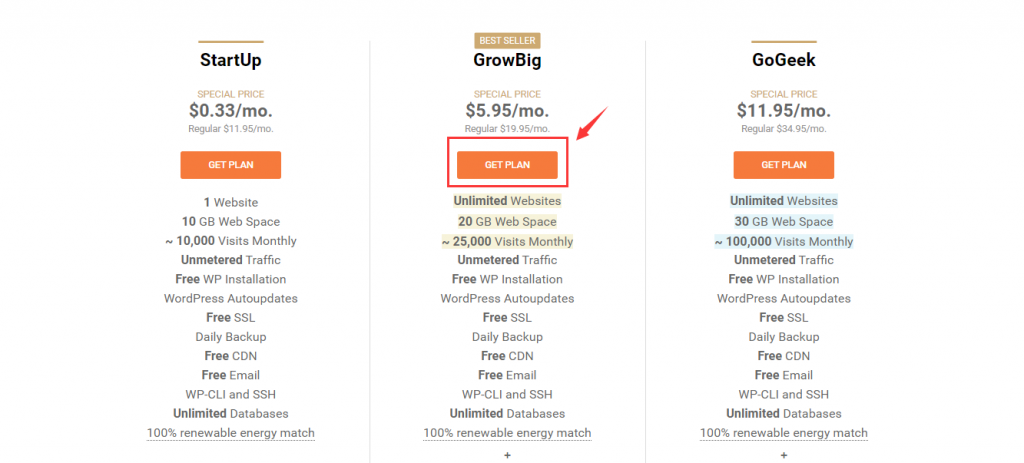Expand the plus sign below GrowBig features

point(507,455)
